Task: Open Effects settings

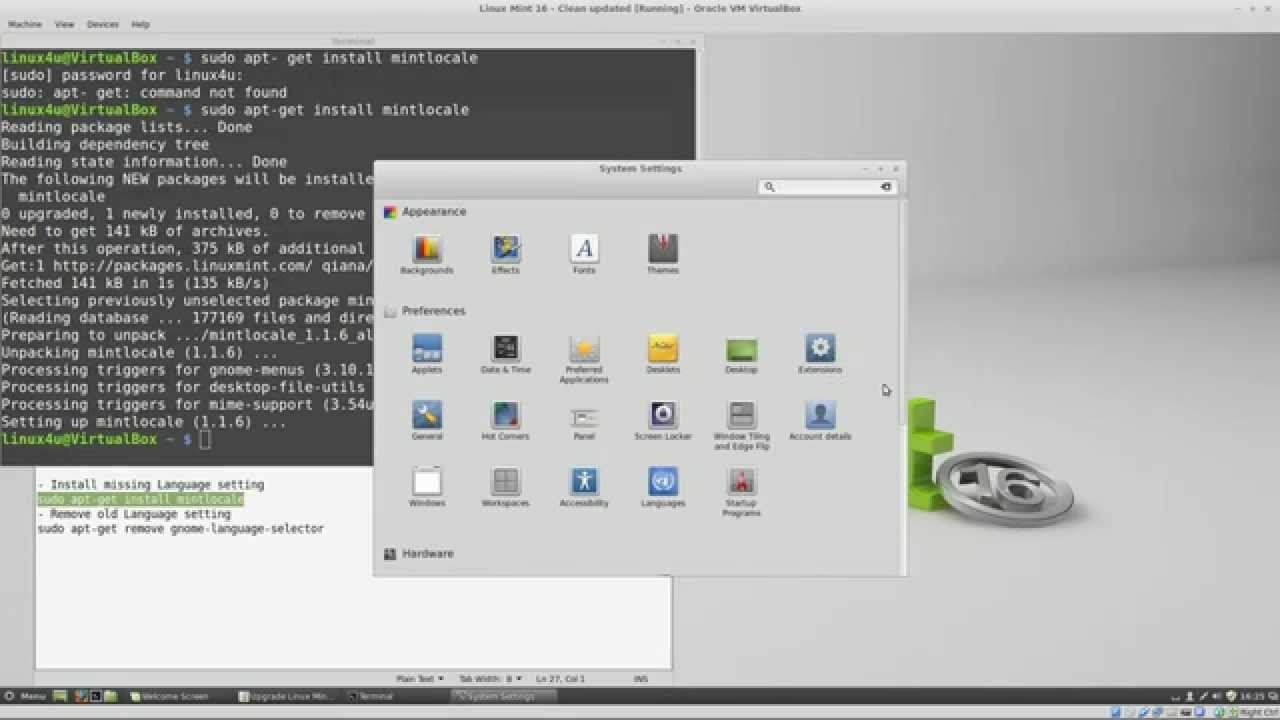Action: click(506, 254)
